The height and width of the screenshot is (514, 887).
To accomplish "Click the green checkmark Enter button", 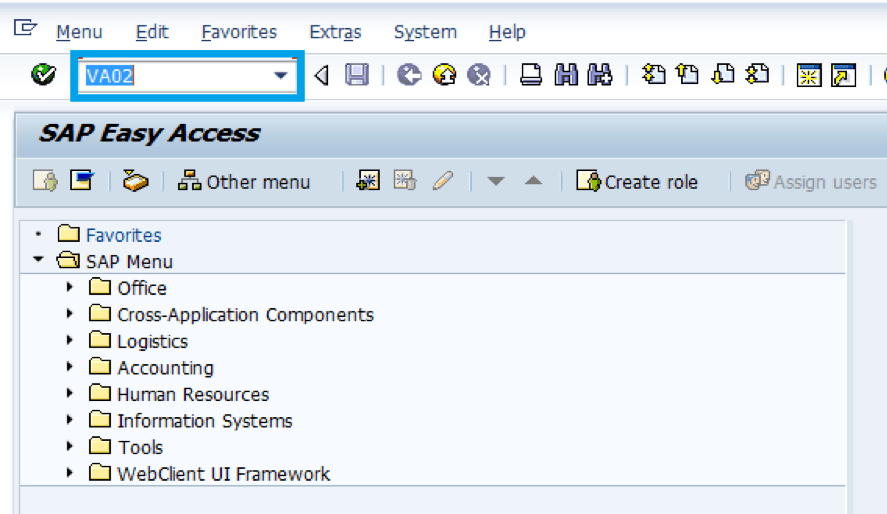I will click(x=43, y=75).
